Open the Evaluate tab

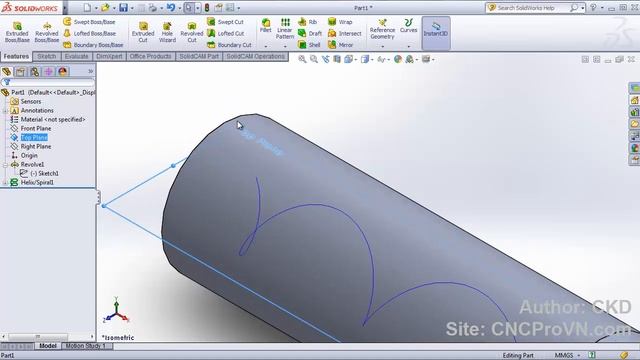tap(76, 56)
